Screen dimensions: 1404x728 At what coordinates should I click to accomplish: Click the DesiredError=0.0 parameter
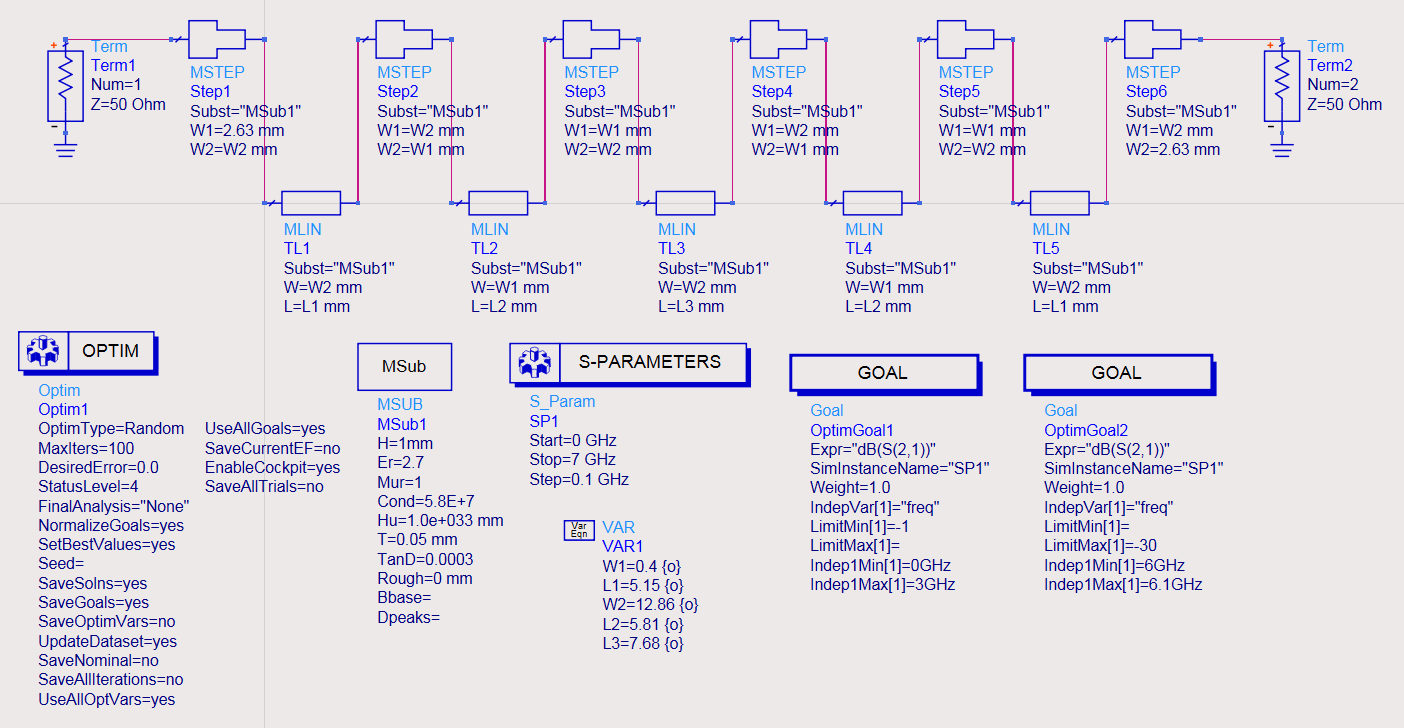(x=98, y=468)
